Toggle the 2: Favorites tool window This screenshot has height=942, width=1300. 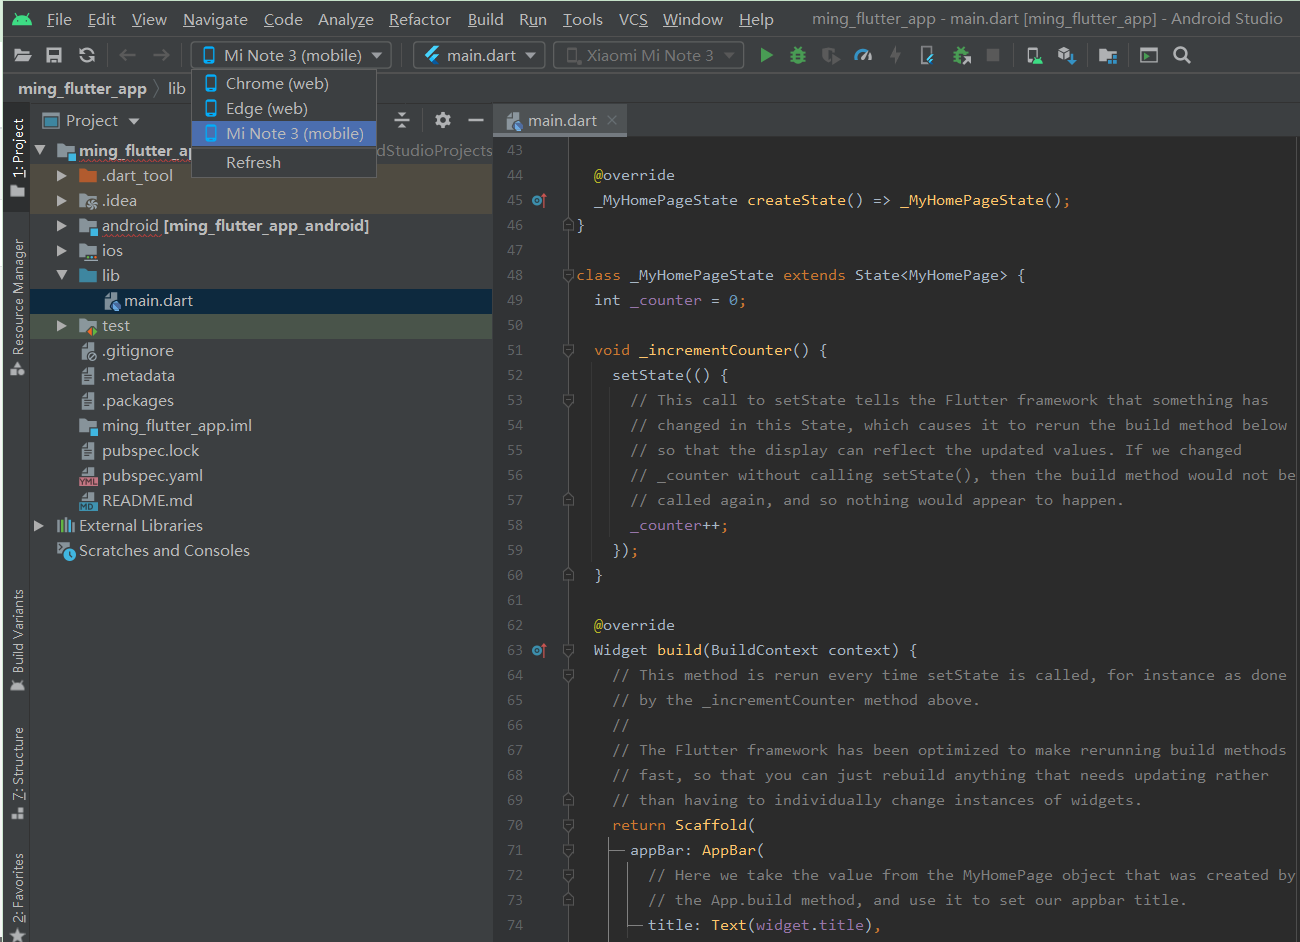[17, 896]
